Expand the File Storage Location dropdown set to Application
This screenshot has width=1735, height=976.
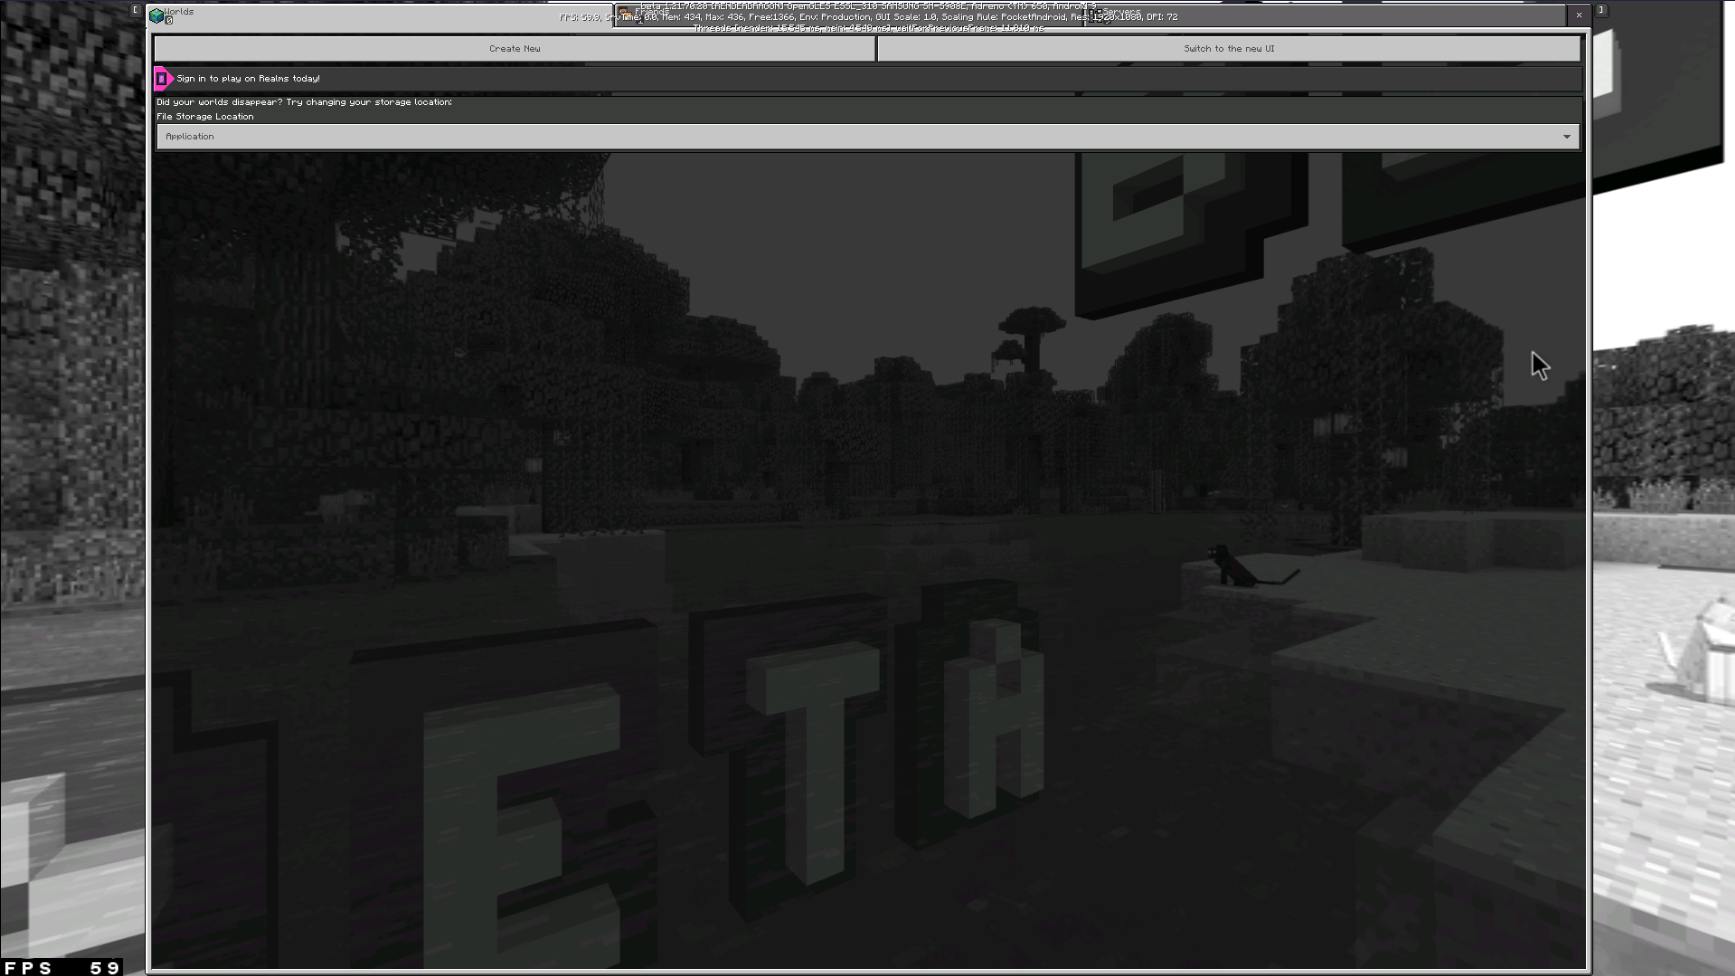[x=868, y=136]
